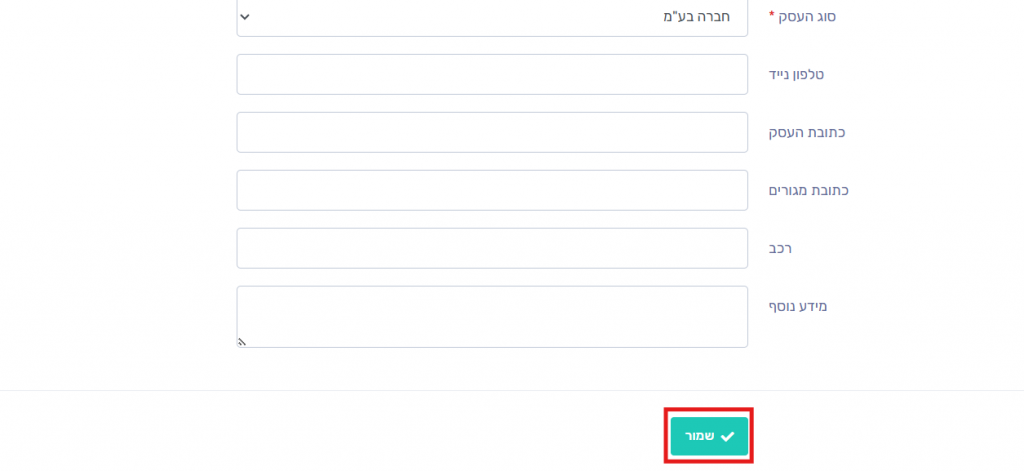The height and width of the screenshot is (471, 1024).
Task: Click the 'כתובת העסק' label
Action: click(x=807, y=133)
